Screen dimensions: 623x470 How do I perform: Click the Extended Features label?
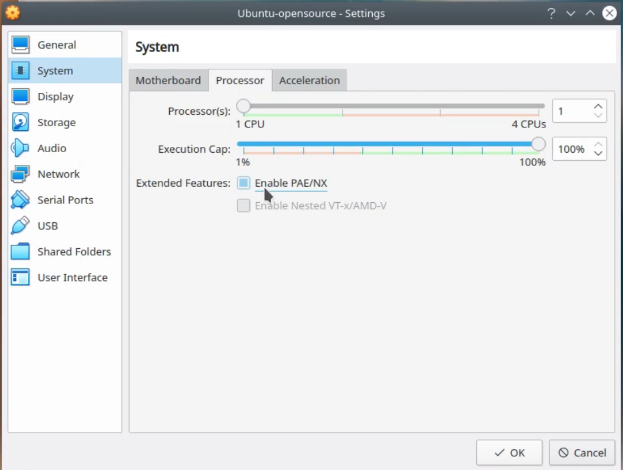pos(183,183)
